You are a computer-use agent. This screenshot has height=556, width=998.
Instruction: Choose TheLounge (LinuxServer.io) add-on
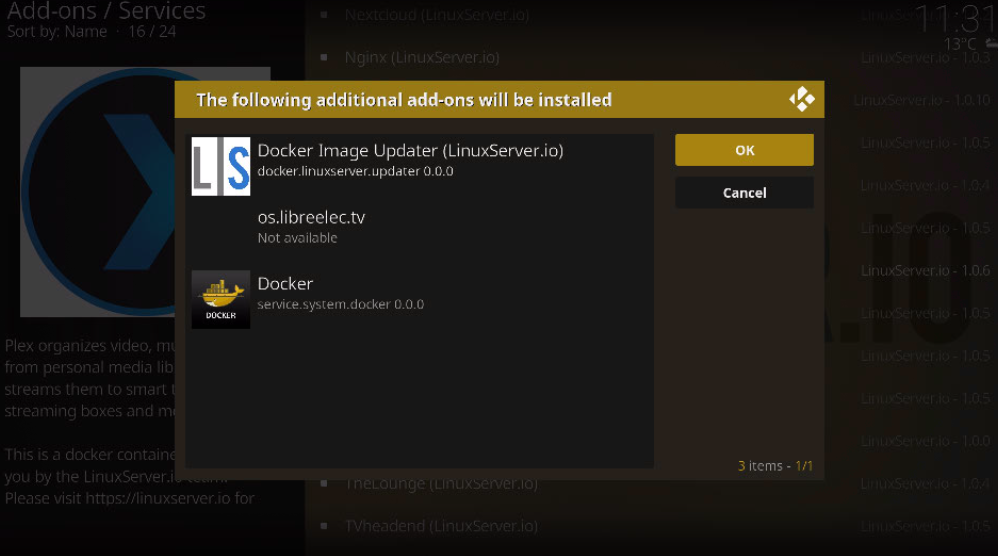(441, 484)
